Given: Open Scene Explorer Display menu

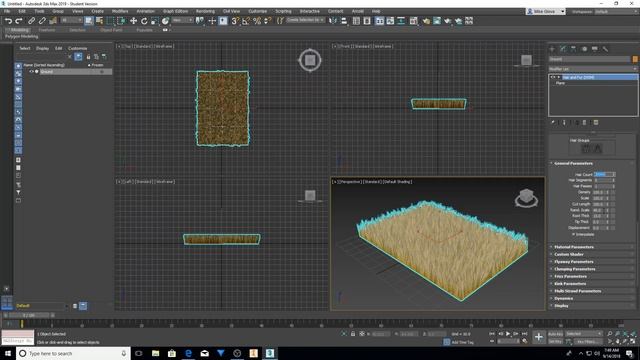Looking at the screenshot, I should click(42, 48).
